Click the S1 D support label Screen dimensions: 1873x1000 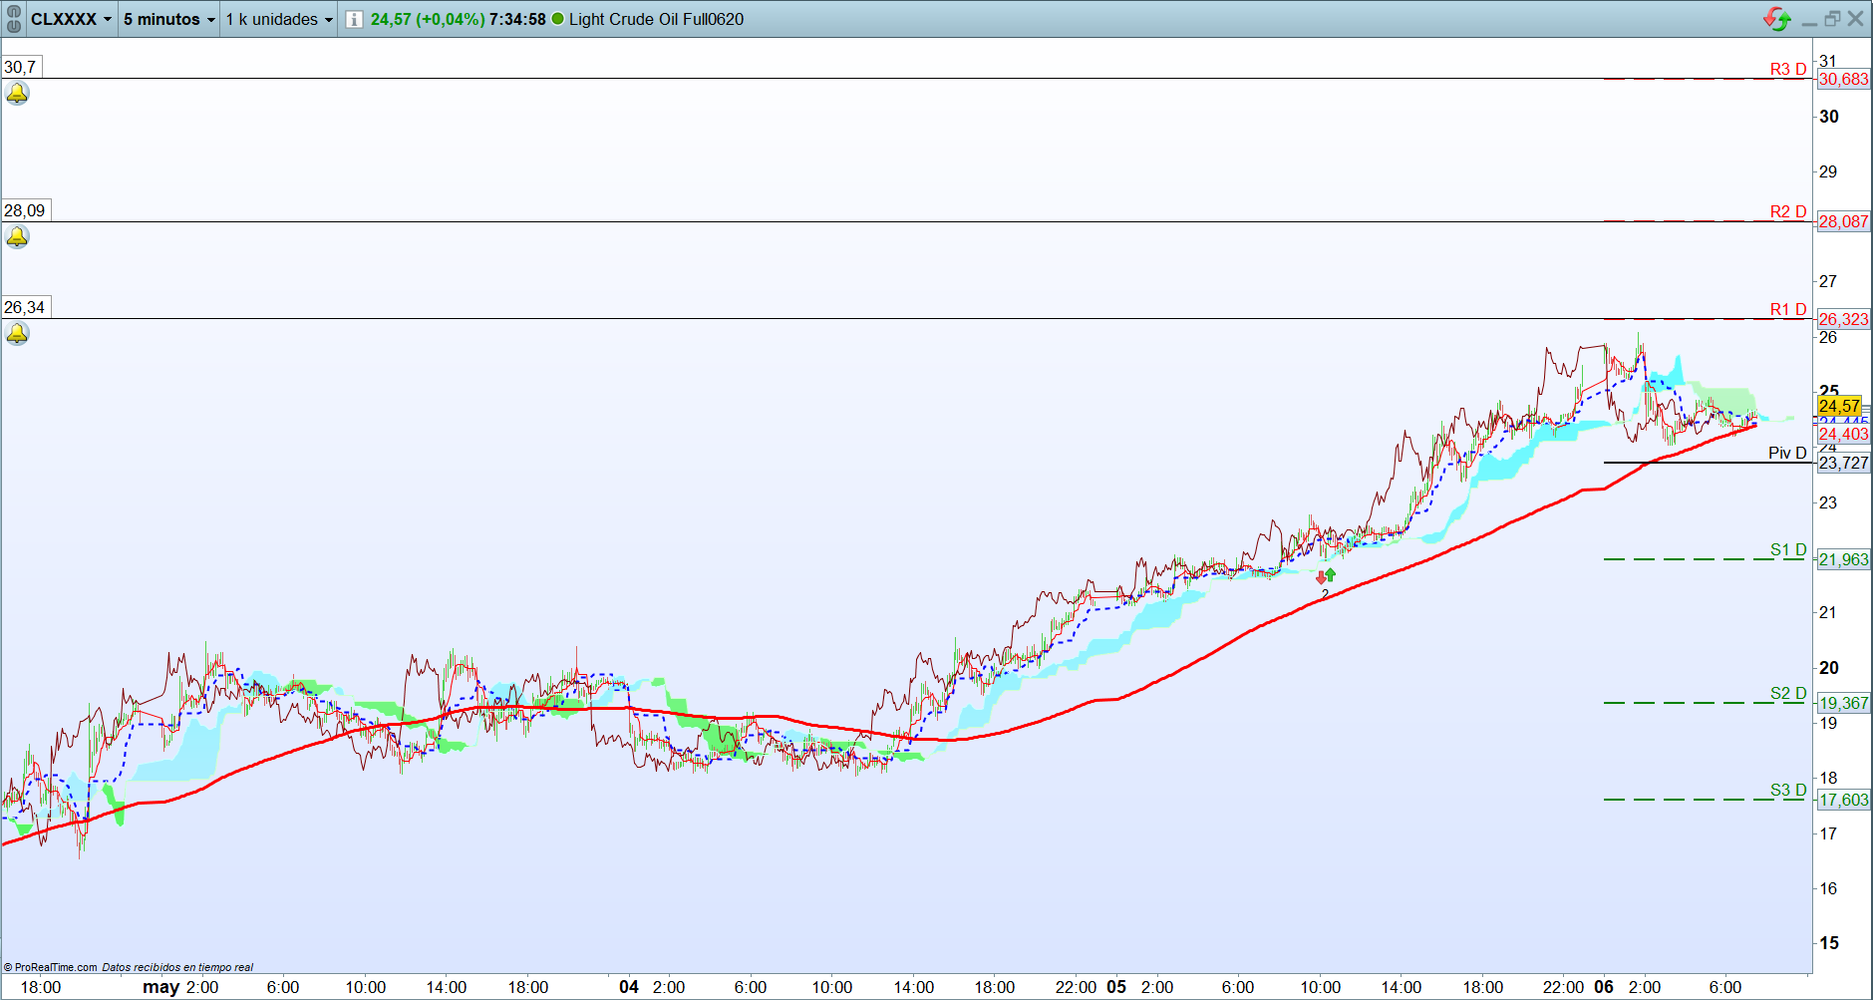1788,550
